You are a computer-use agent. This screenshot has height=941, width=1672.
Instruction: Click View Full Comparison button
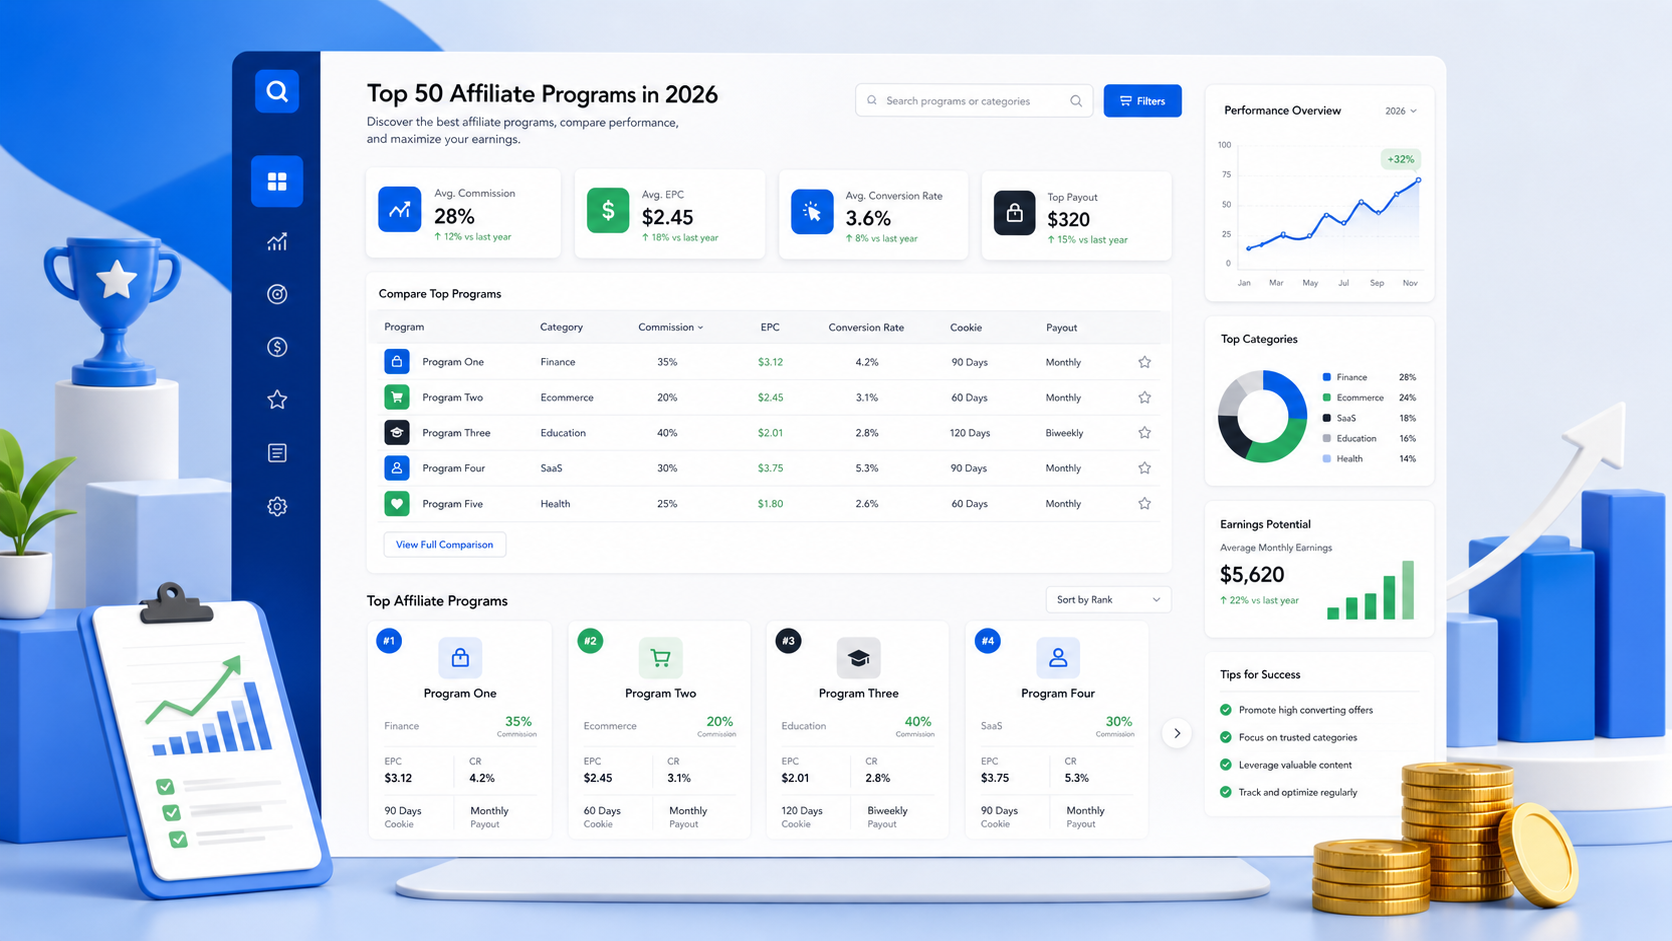pyautogui.click(x=444, y=544)
